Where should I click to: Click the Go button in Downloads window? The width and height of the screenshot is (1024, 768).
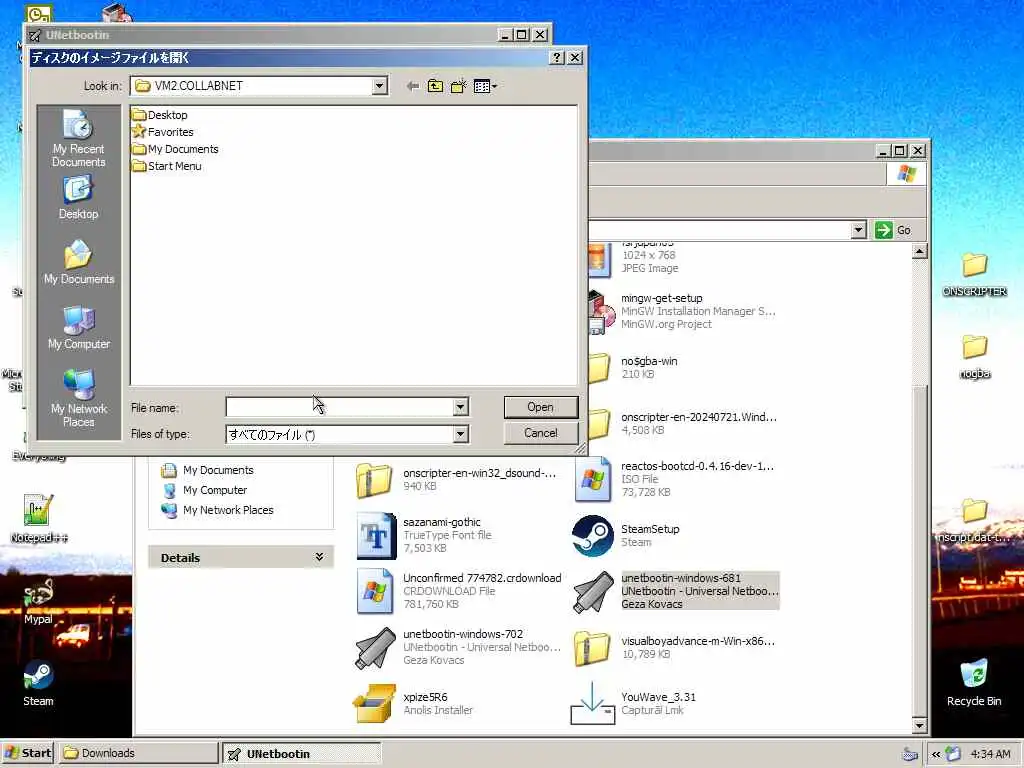893,230
